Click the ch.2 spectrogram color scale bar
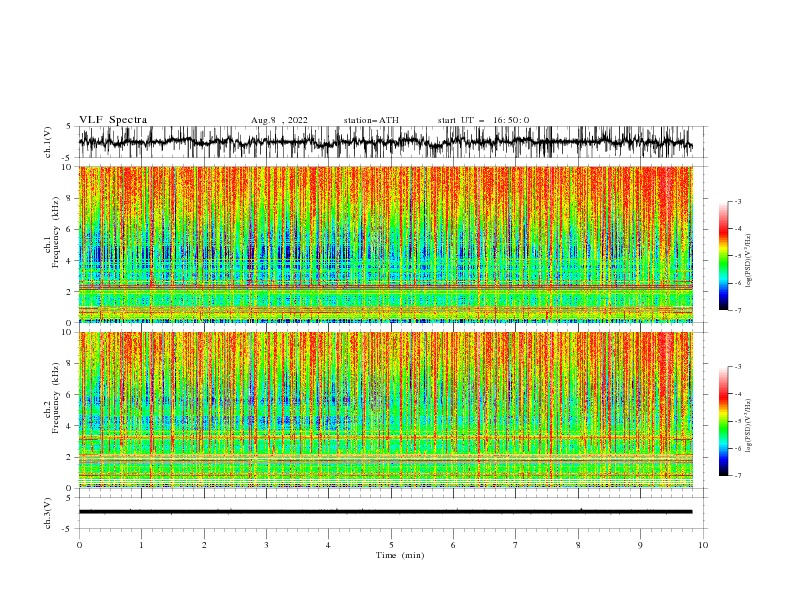 point(723,421)
